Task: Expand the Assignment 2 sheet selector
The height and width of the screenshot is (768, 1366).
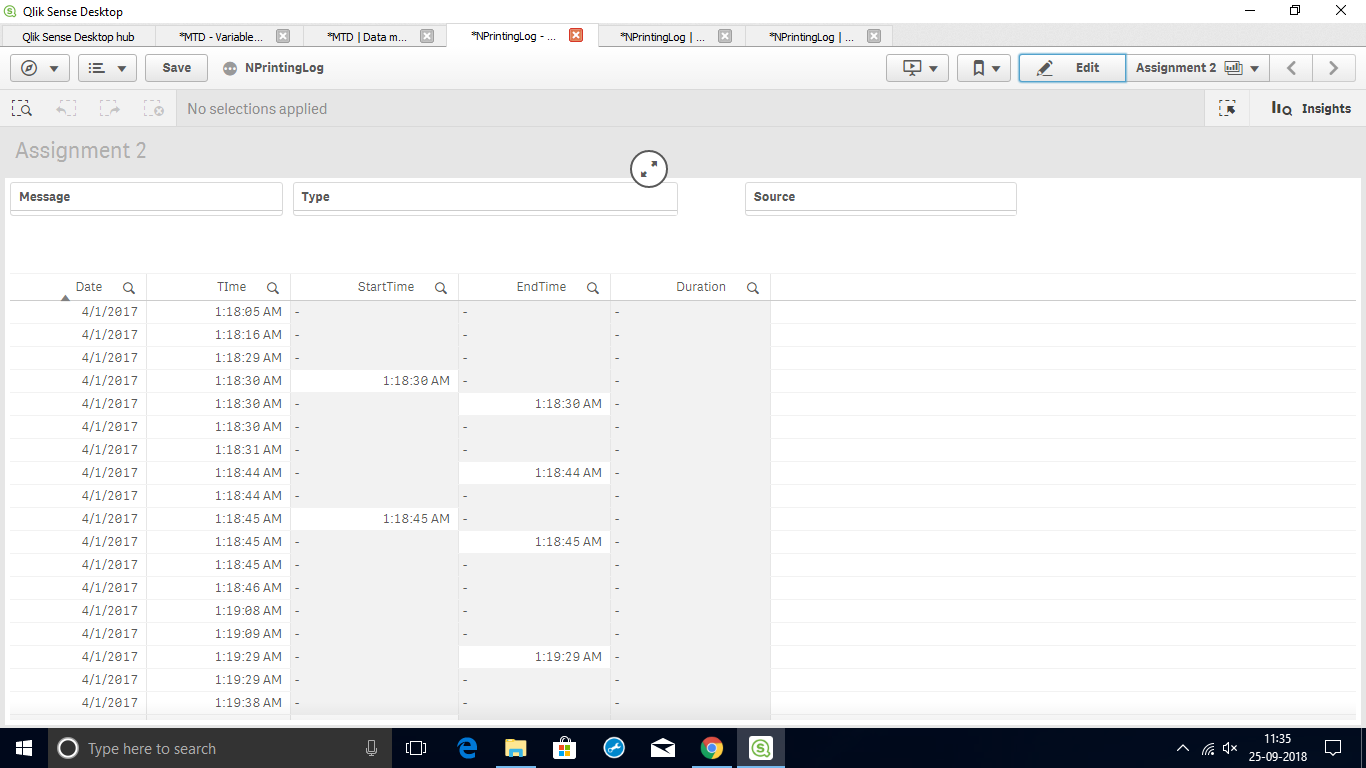Action: (1198, 68)
